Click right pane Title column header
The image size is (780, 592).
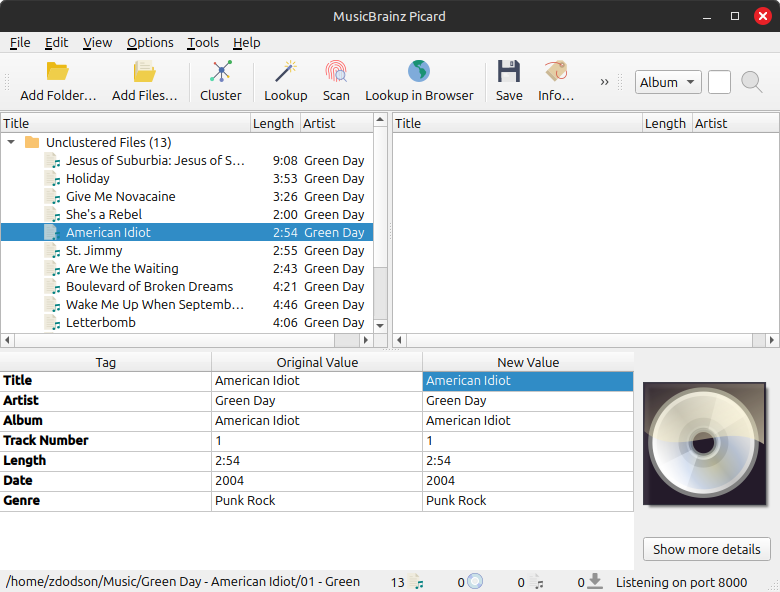click(517, 123)
